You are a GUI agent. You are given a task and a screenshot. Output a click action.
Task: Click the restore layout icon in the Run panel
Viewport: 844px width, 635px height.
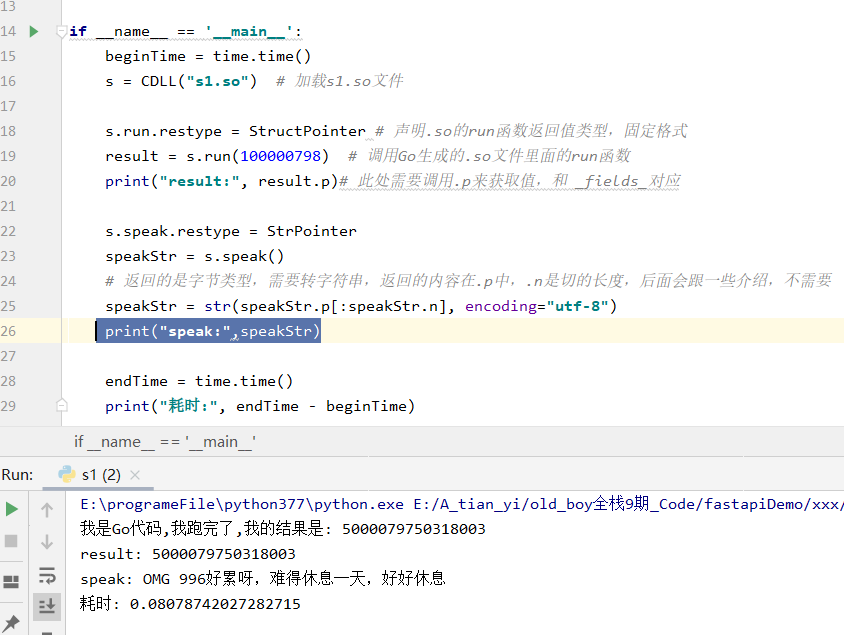11,582
